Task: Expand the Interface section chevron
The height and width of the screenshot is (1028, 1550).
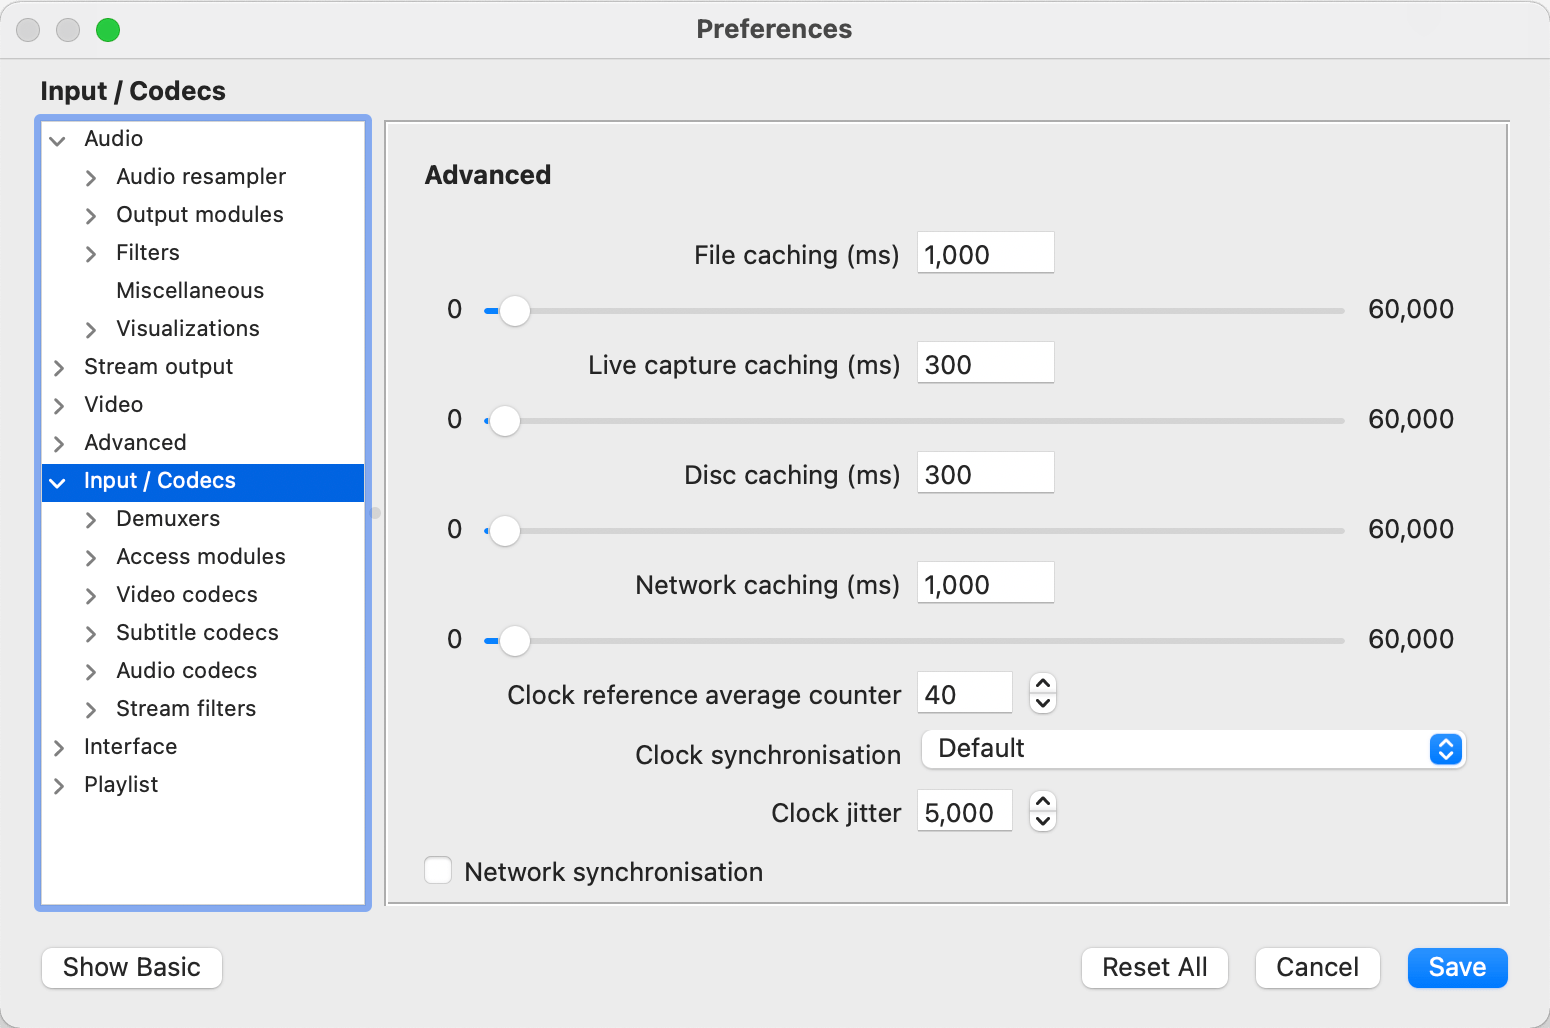Action: pos(59,748)
